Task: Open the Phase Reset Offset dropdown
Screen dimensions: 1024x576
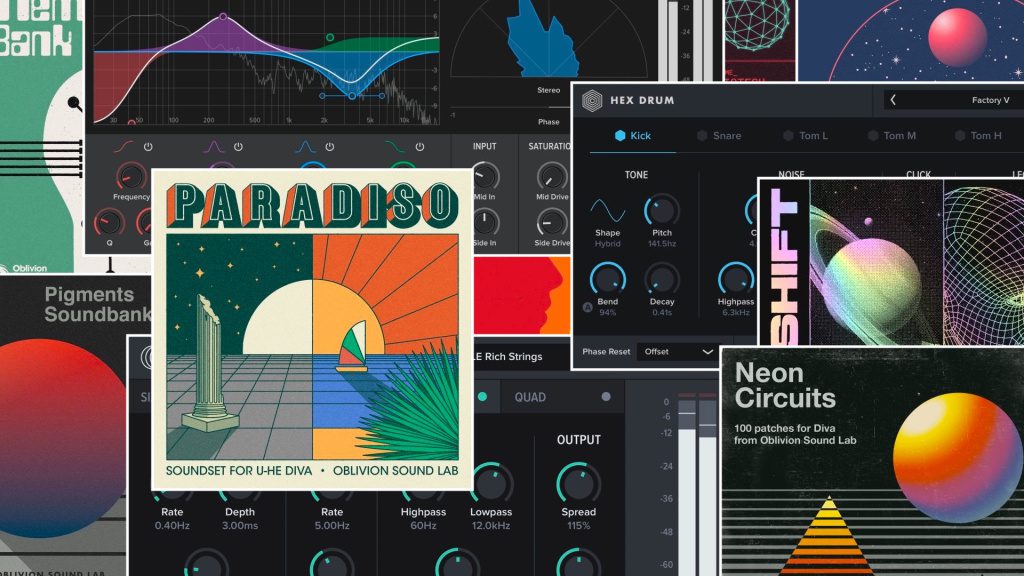Action: coord(678,351)
